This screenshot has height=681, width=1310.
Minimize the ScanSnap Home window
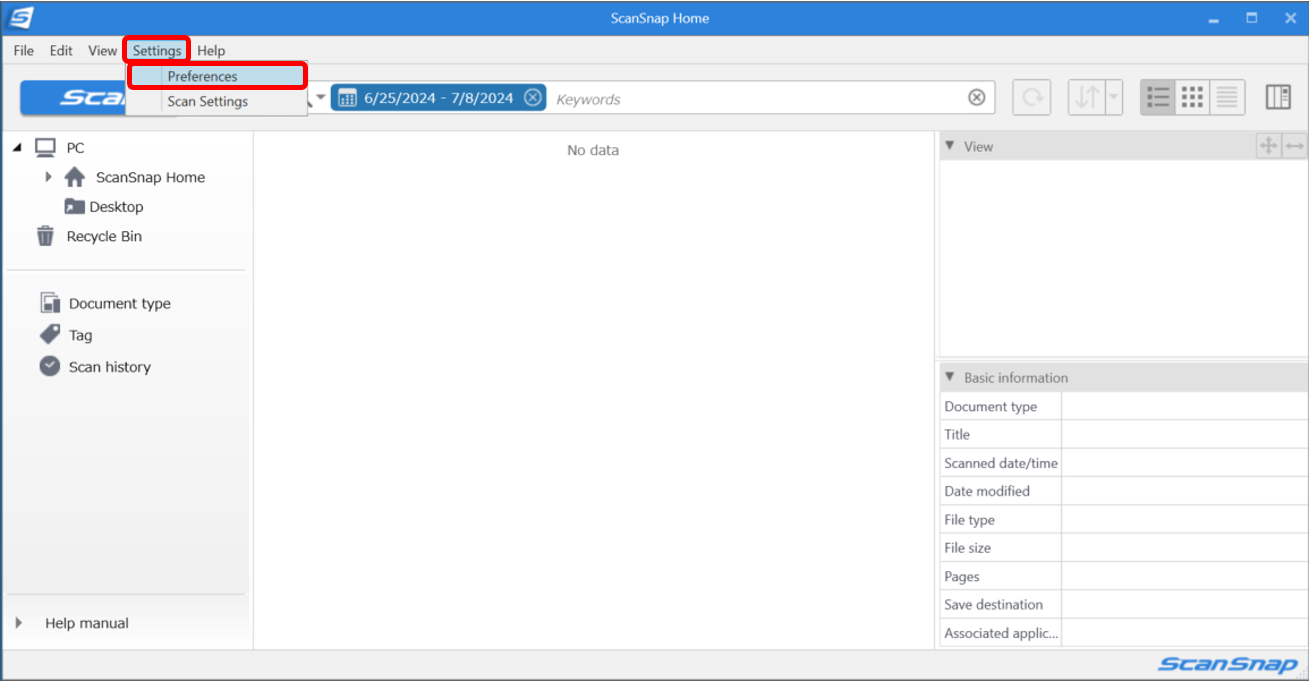pyautogui.click(x=1214, y=18)
